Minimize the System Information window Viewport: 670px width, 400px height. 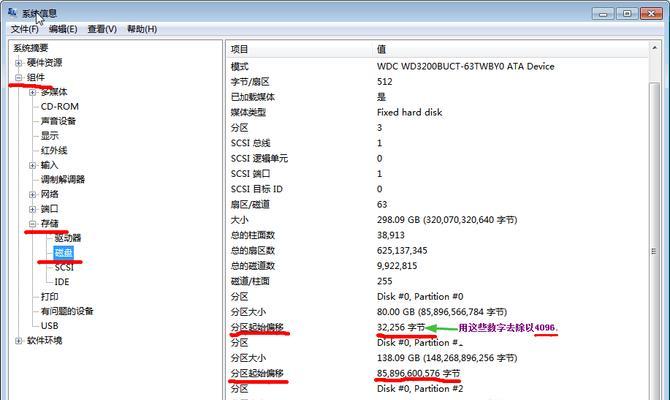[x=603, y=14]
